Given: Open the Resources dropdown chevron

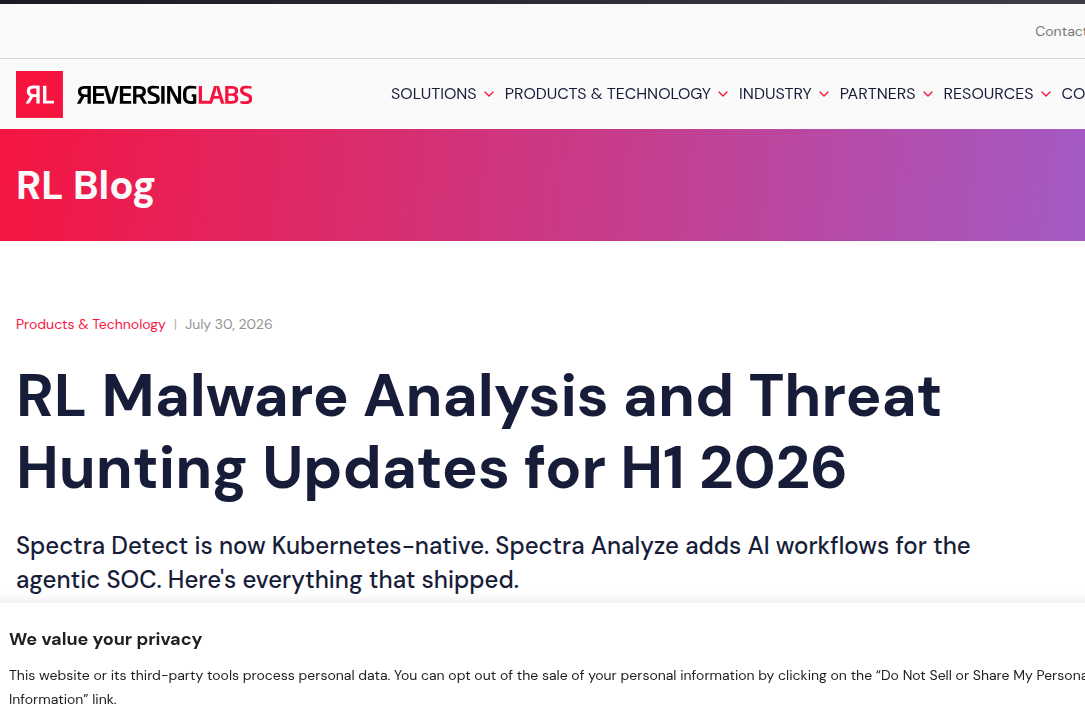Looking at the screenshot, I should point(1046,94).
